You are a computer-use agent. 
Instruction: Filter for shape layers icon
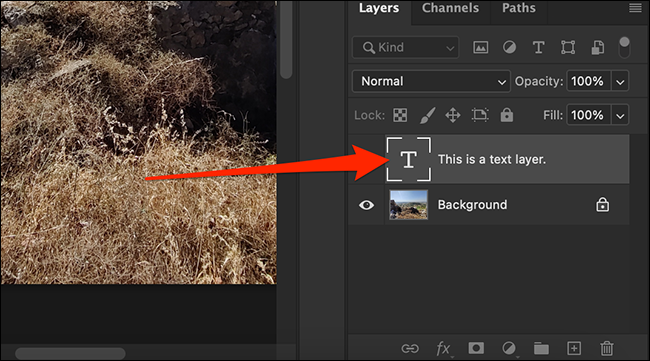coord(568,48)
